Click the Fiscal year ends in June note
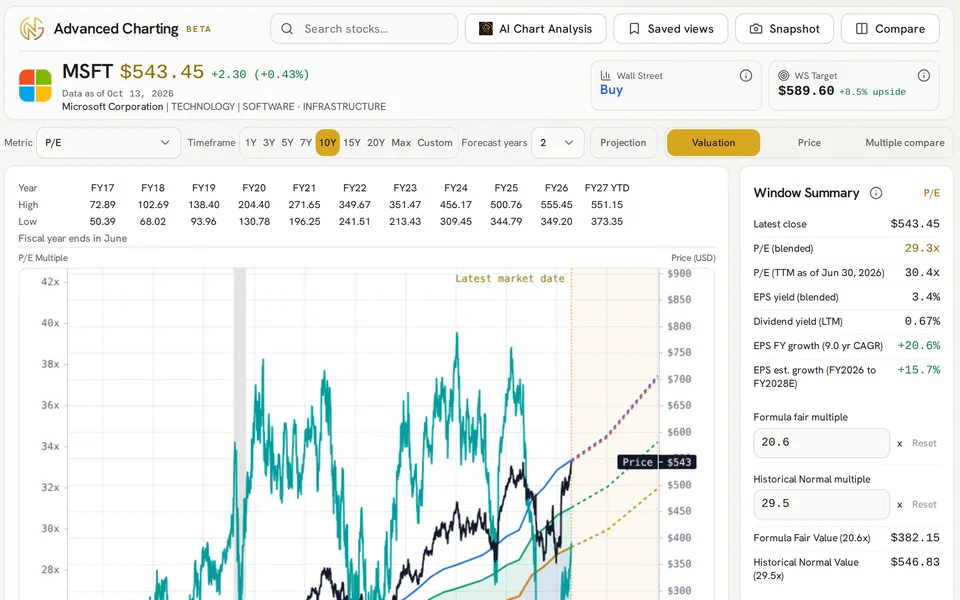 [73, 239]
